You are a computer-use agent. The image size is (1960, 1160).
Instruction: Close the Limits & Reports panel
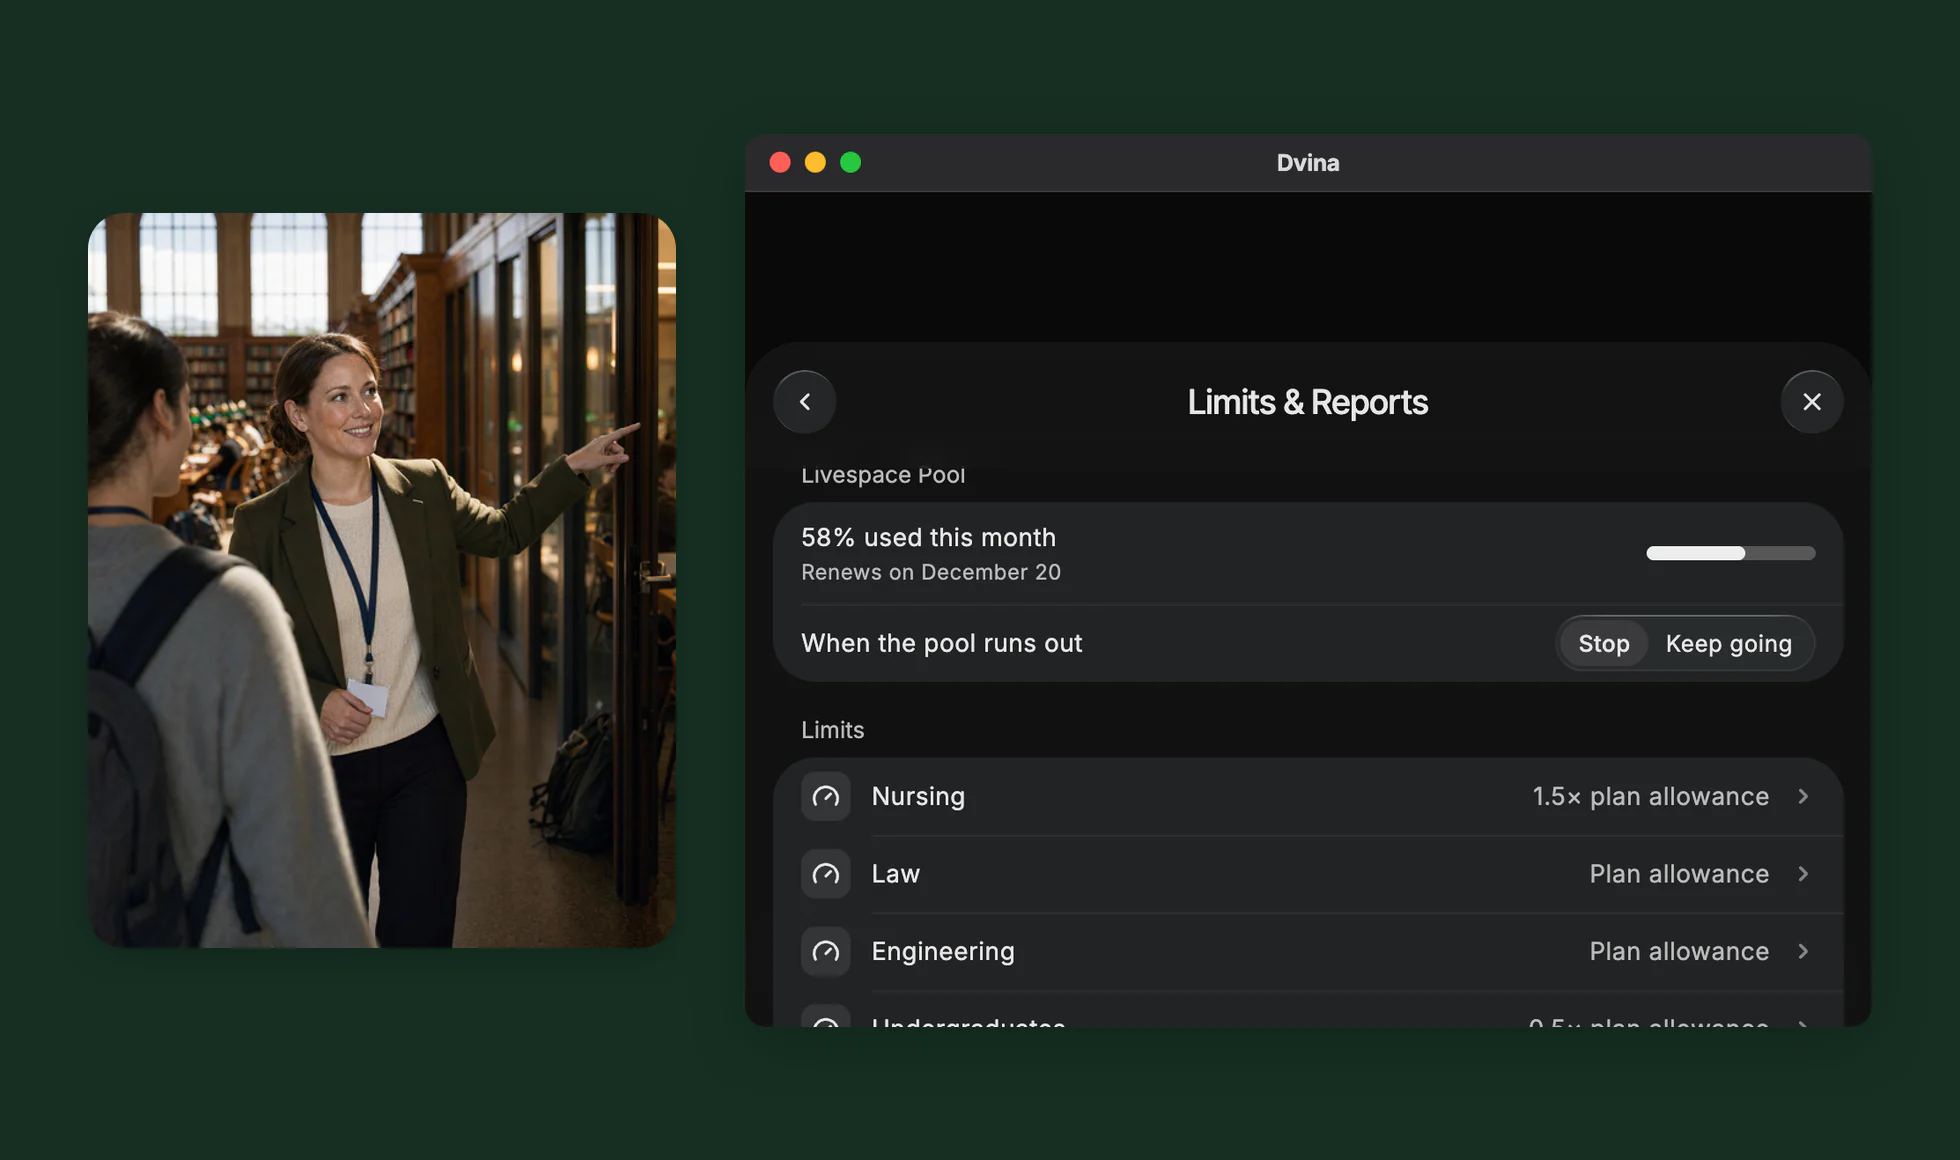[1811, 402]
